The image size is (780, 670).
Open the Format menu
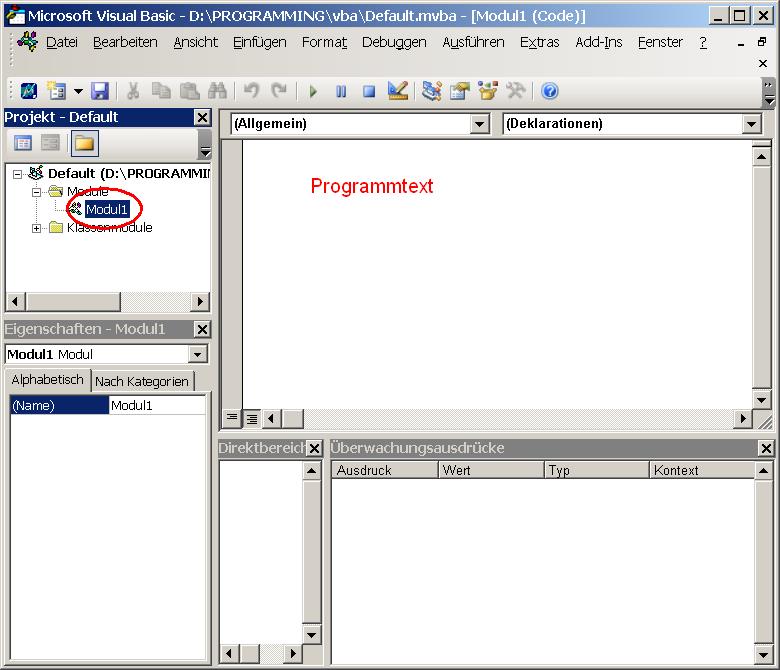point(324,42)
